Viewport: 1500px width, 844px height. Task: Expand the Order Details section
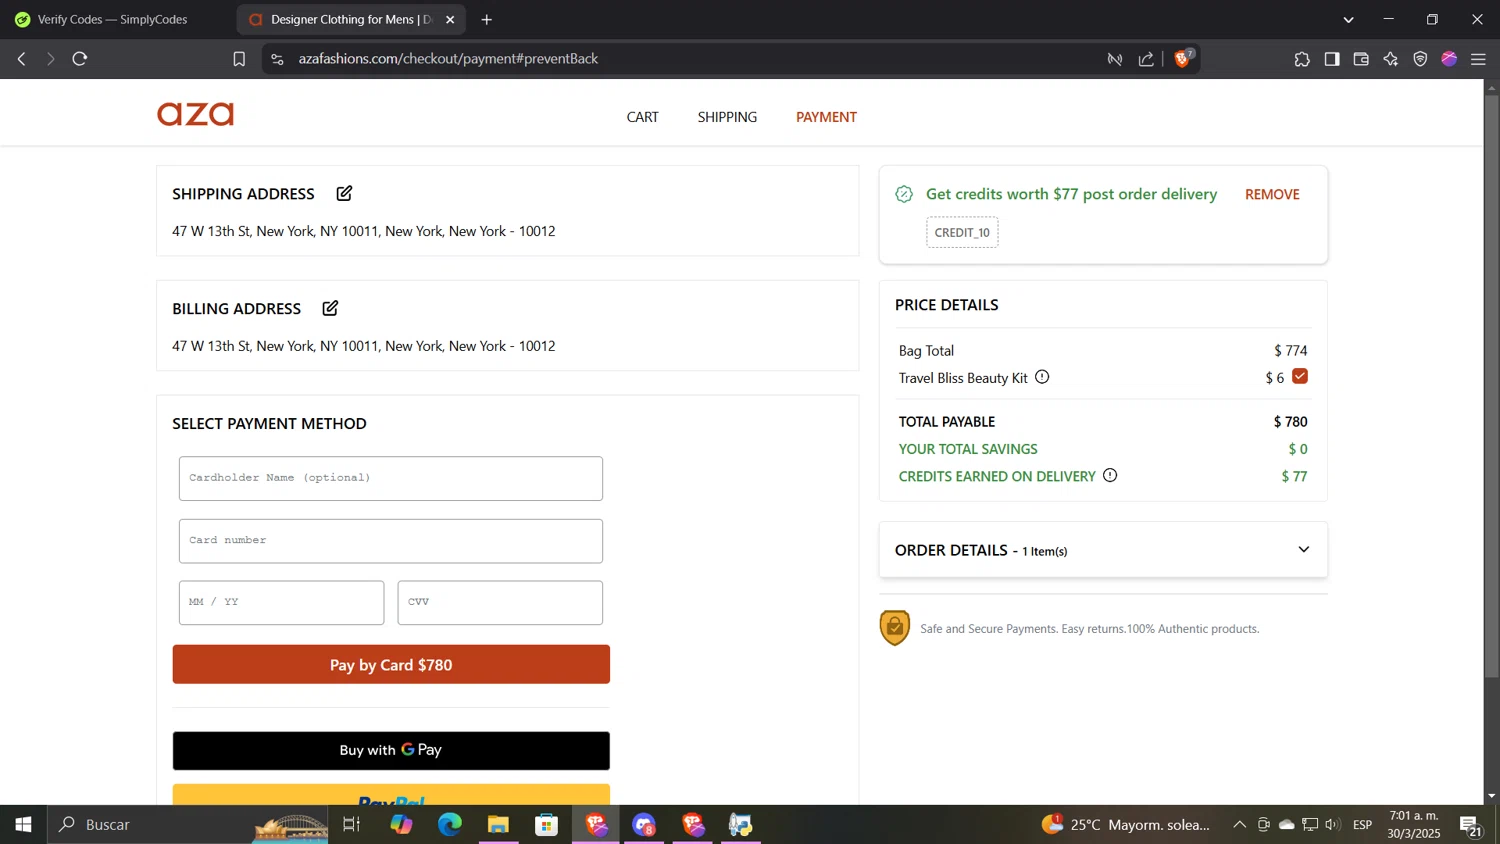coord(1103,550)
